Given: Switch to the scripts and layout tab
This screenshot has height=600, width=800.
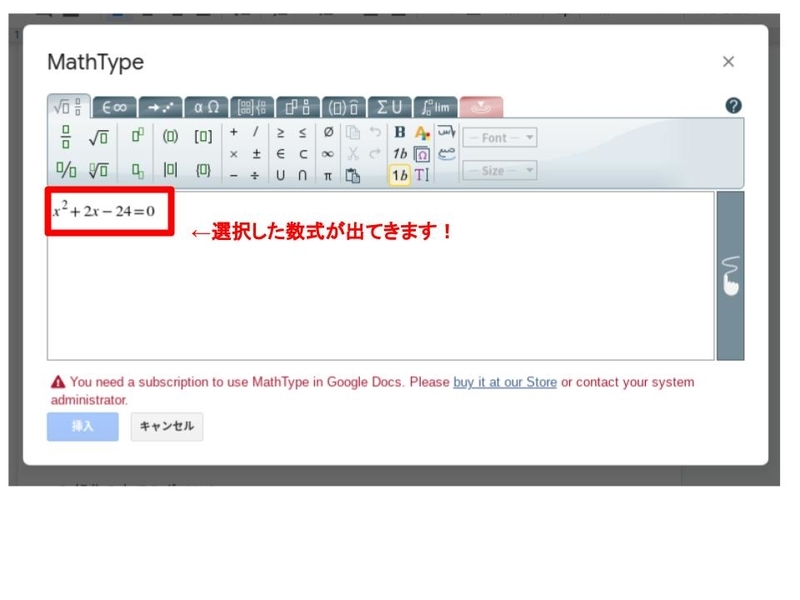Looking at the screenshot, I should pos(298,107).
